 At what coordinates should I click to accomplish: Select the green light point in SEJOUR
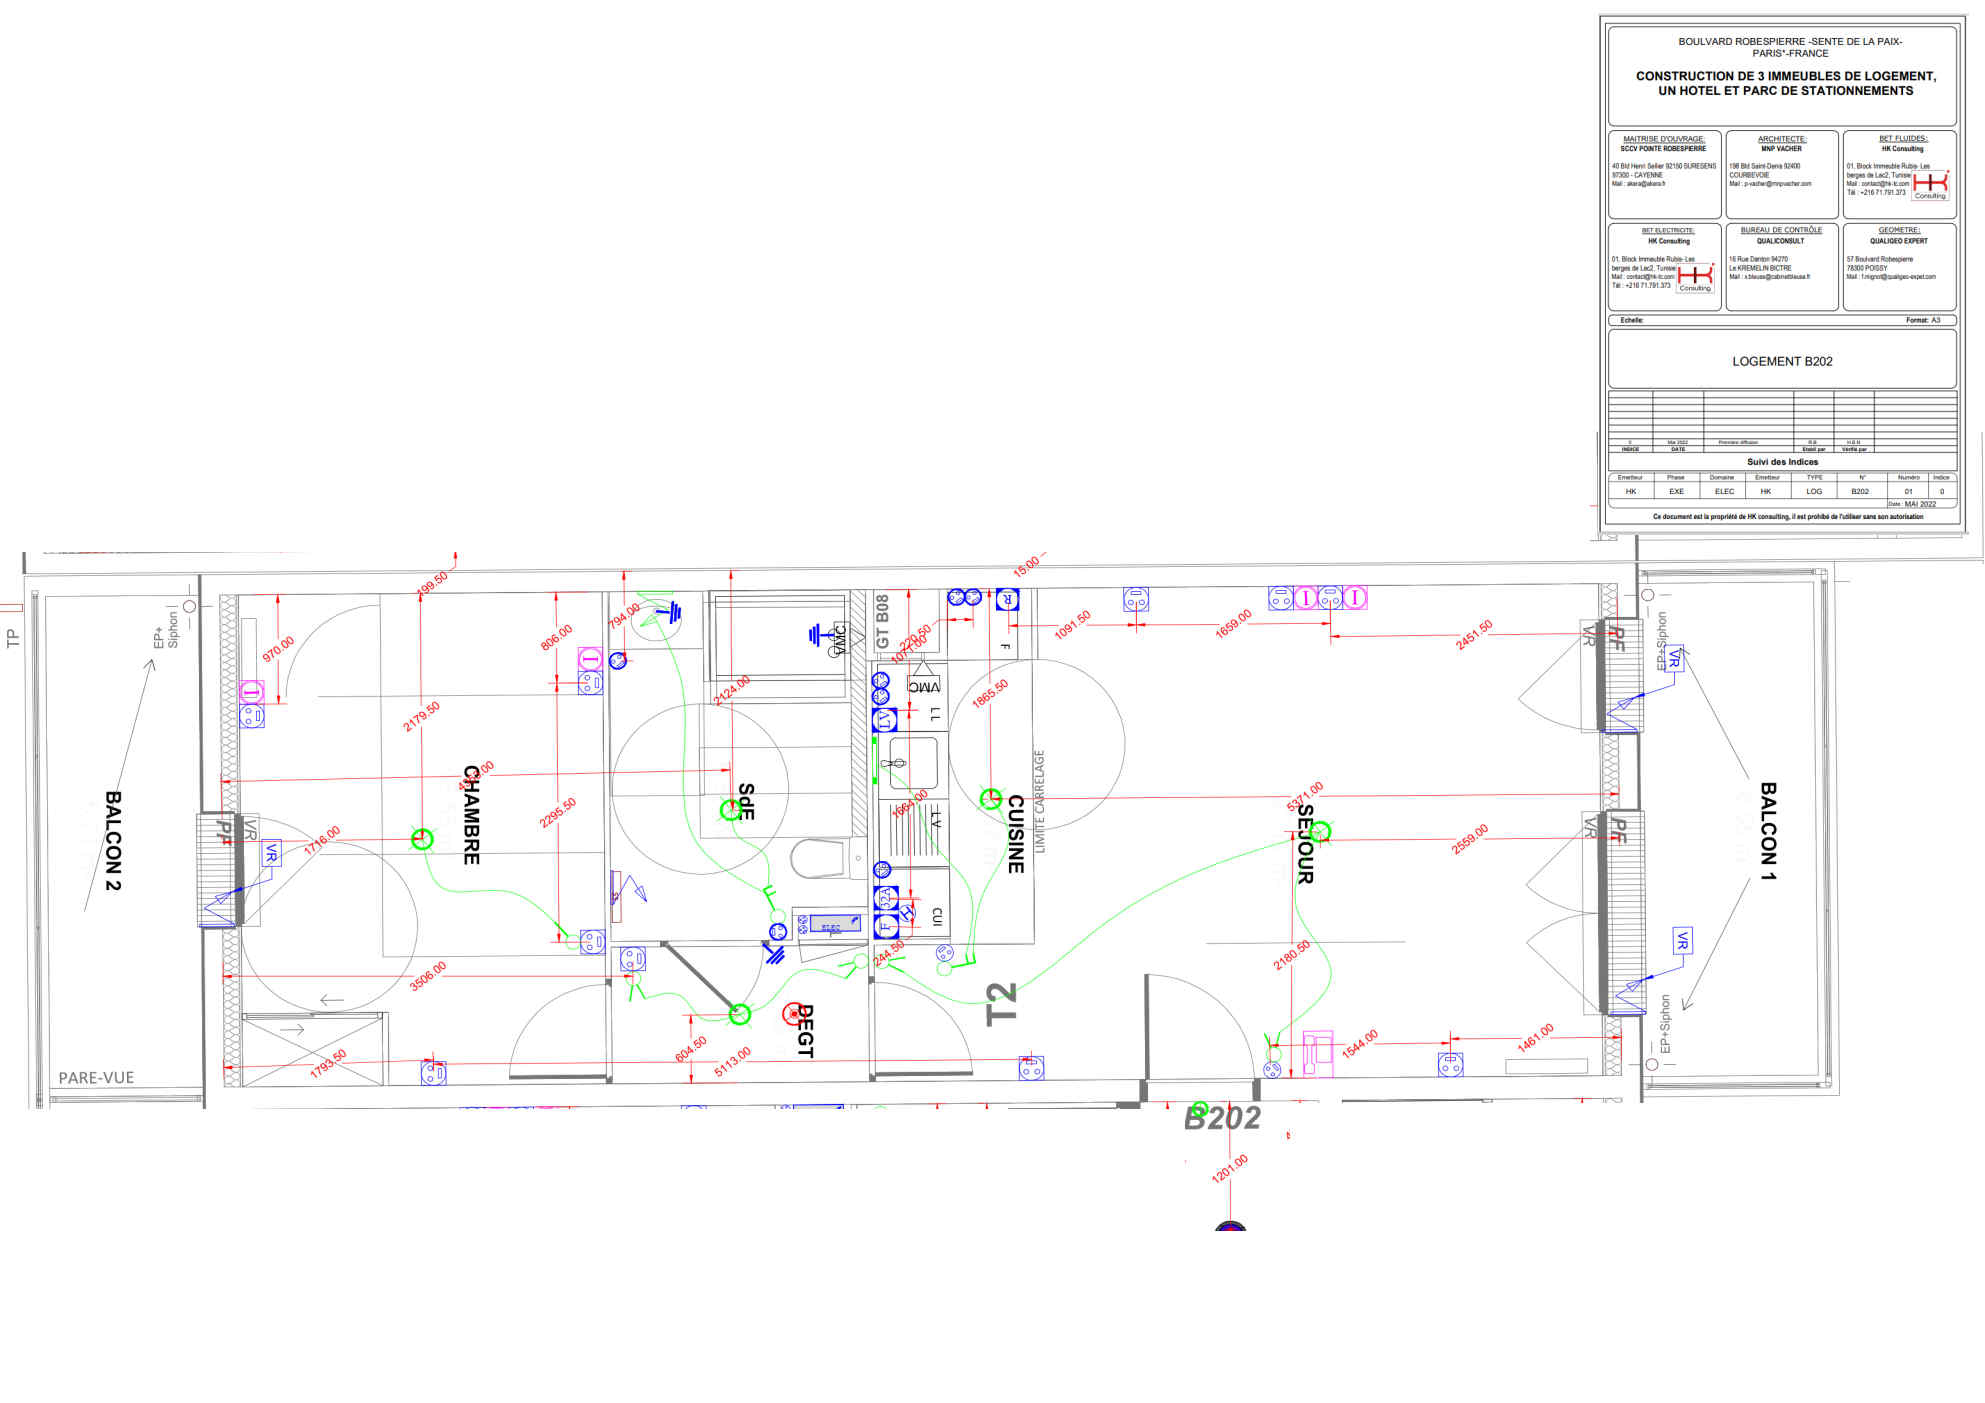[1320, 831]
